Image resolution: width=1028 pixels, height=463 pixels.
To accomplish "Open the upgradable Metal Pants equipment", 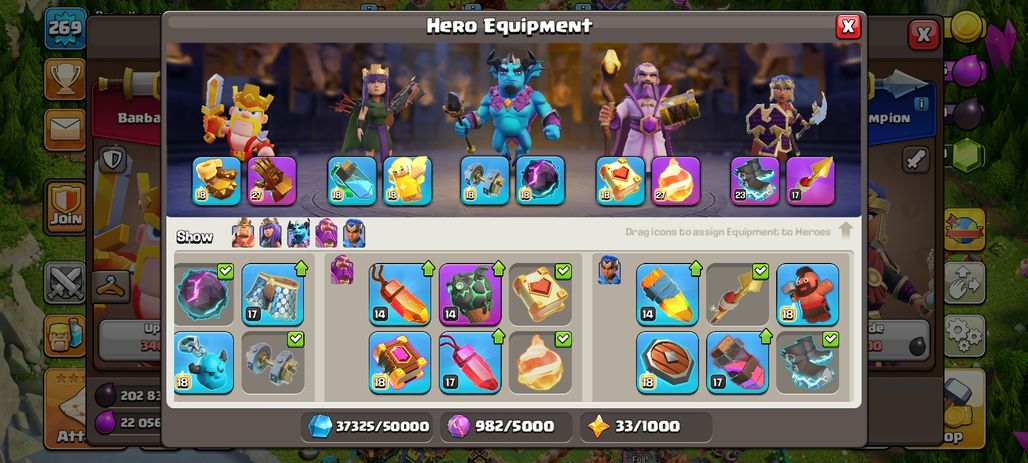I will coord(273,294).
